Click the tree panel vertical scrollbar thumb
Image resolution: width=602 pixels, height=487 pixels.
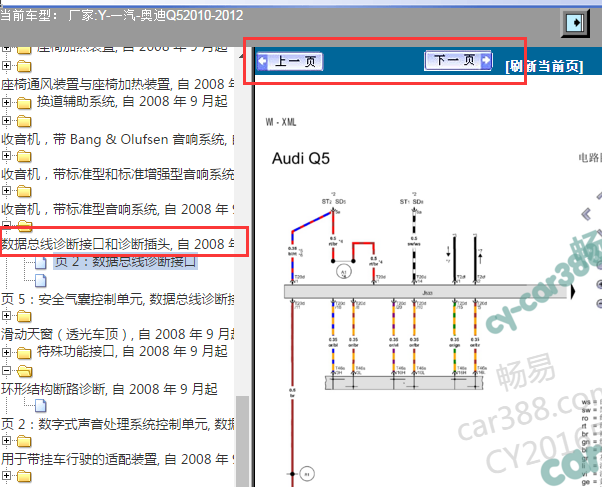click(x=242, y=441)
